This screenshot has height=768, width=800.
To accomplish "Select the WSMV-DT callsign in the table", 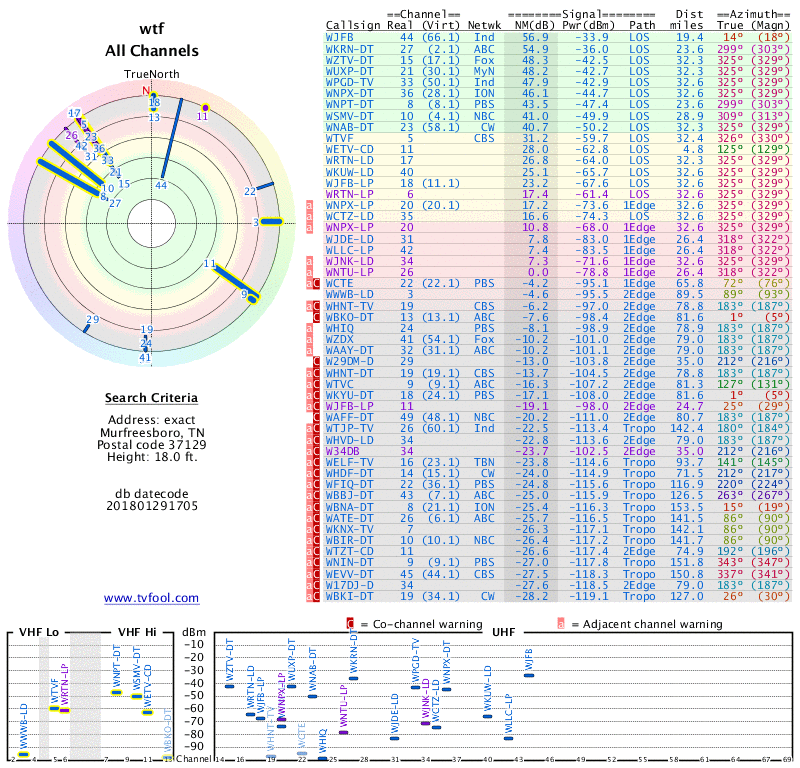I will tap(349, 116).
